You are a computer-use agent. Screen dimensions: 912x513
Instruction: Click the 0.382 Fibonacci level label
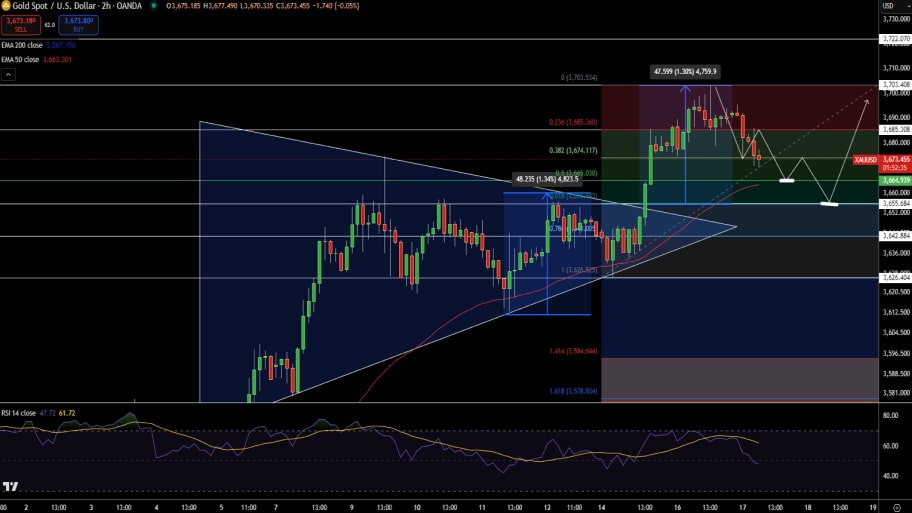574,150
